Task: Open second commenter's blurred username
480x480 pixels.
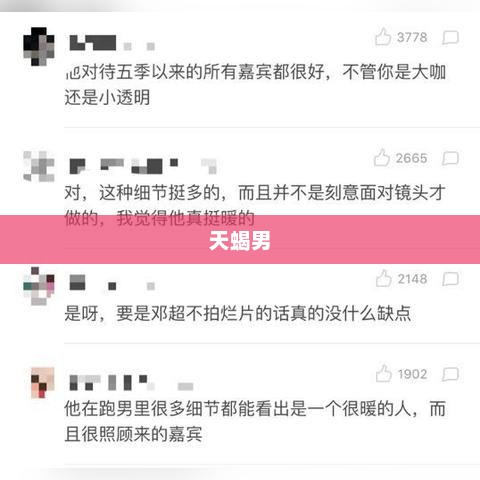Action: tap(143, 166)
